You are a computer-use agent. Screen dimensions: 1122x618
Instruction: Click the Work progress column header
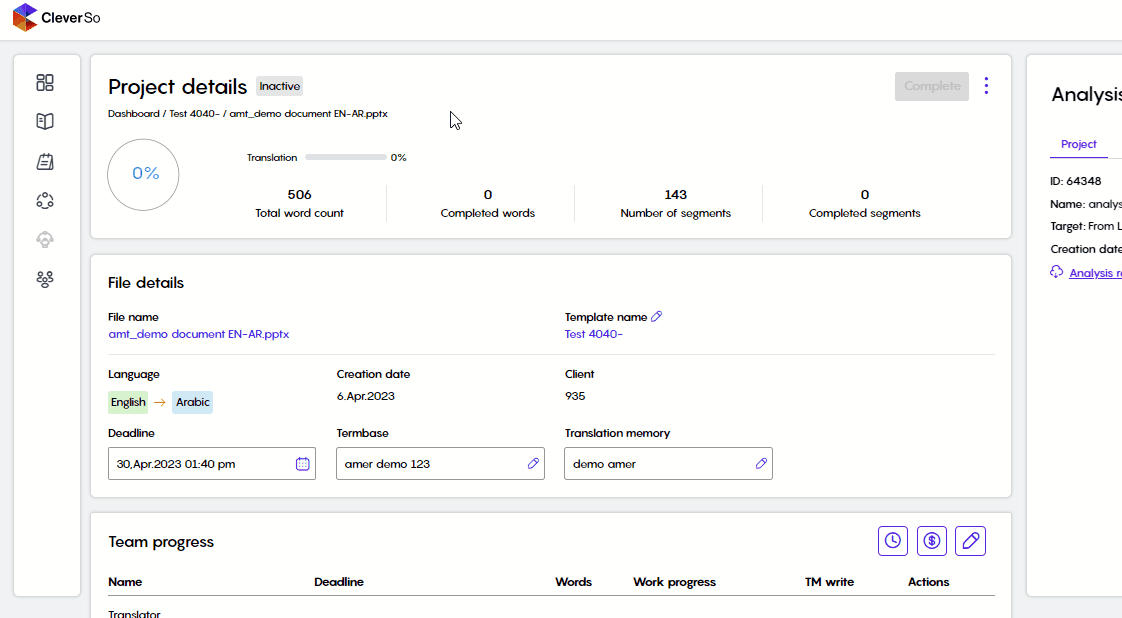coord(674,582)
